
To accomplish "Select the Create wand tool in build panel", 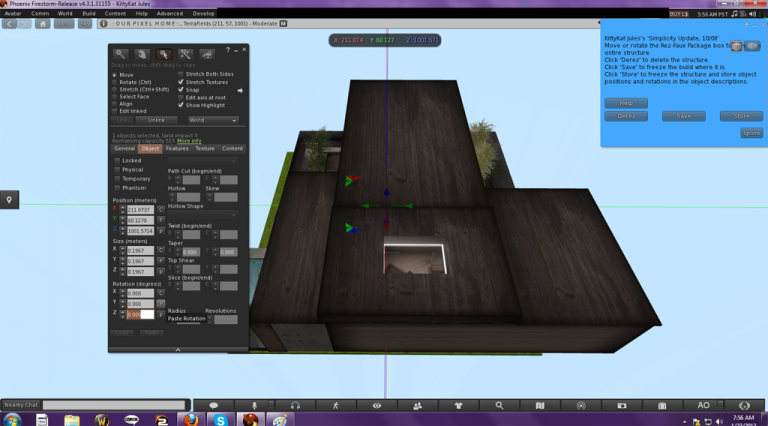I will point(185,54).
